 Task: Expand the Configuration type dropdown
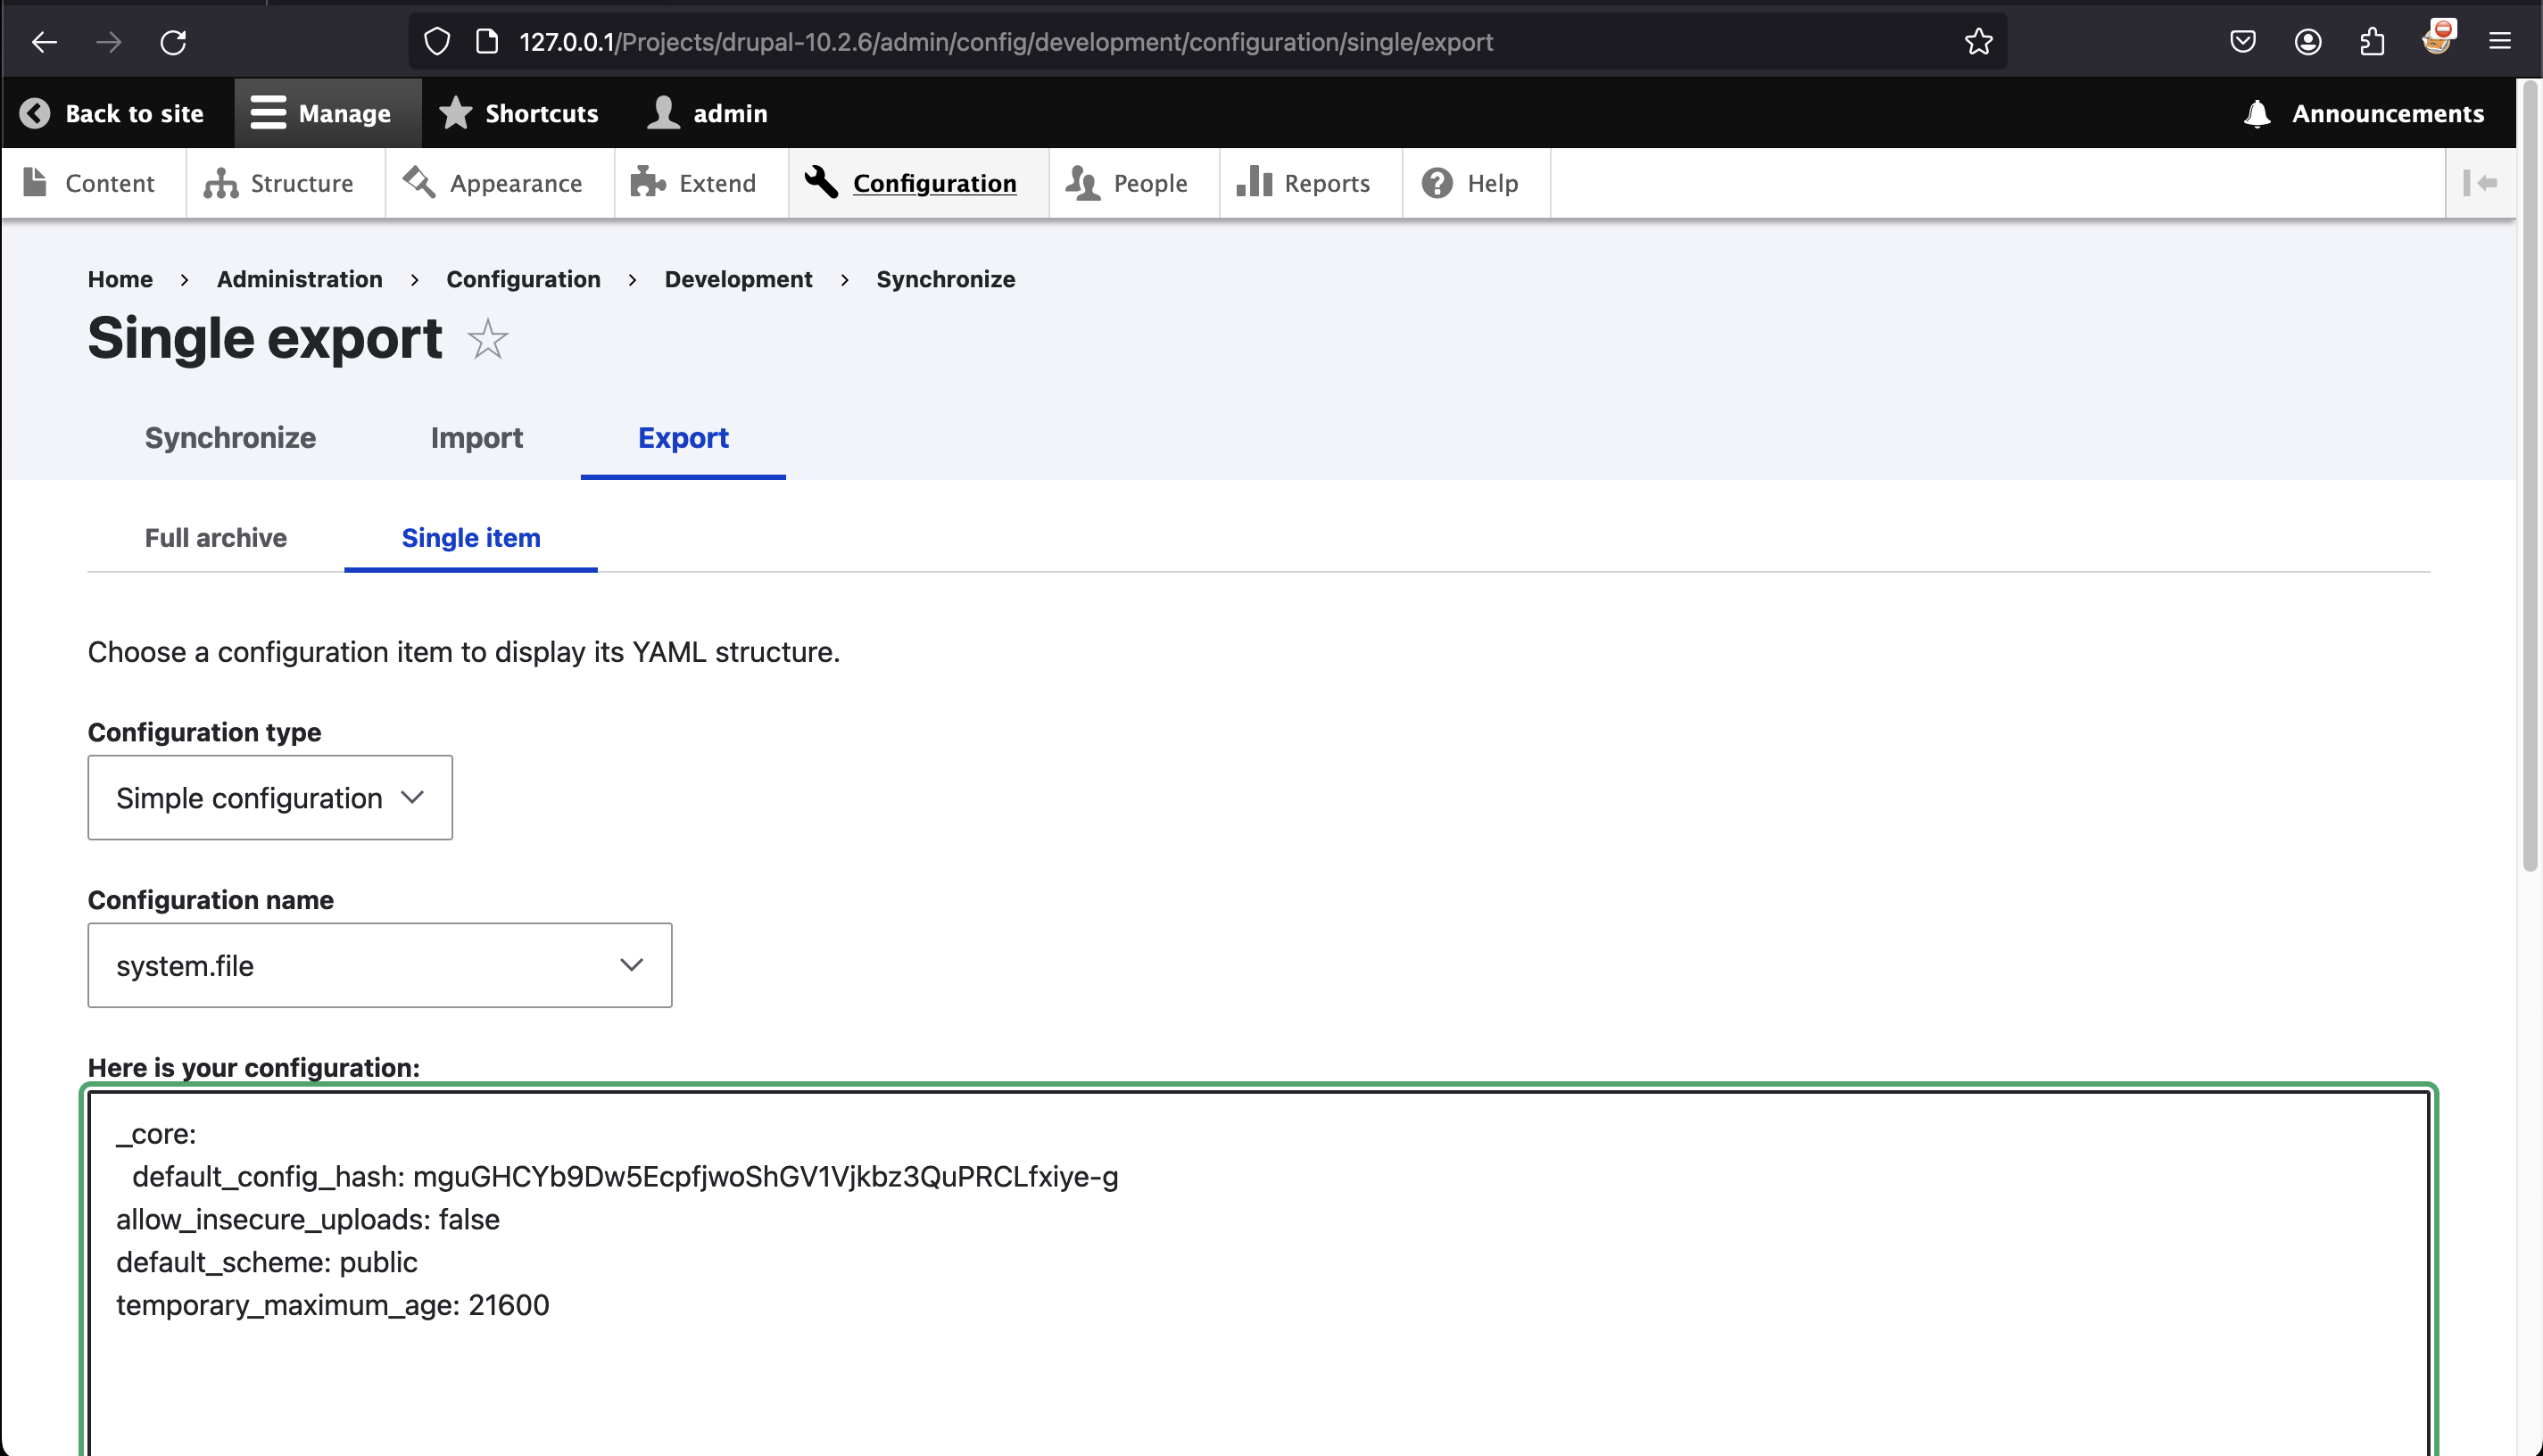[x=270, y=798]
